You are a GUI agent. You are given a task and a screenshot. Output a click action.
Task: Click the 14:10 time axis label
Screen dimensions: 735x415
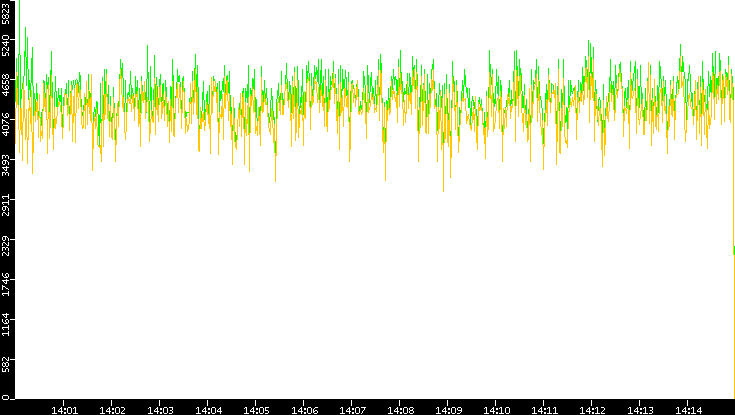tap(497, 410)
